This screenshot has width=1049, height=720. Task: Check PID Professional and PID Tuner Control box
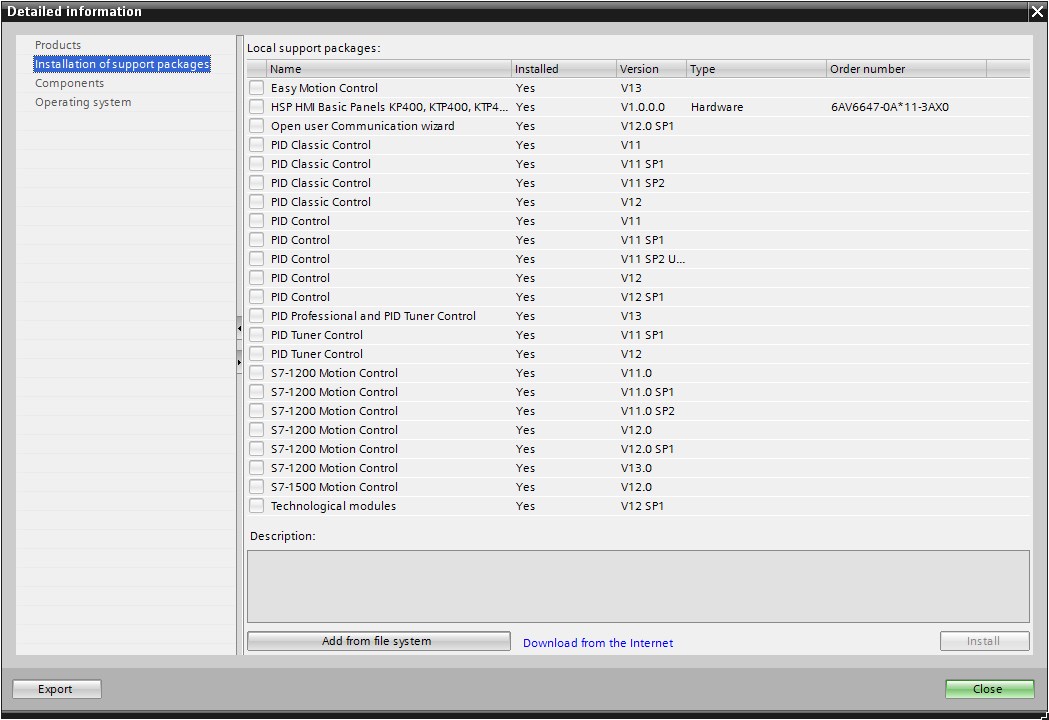click(256, 316)
